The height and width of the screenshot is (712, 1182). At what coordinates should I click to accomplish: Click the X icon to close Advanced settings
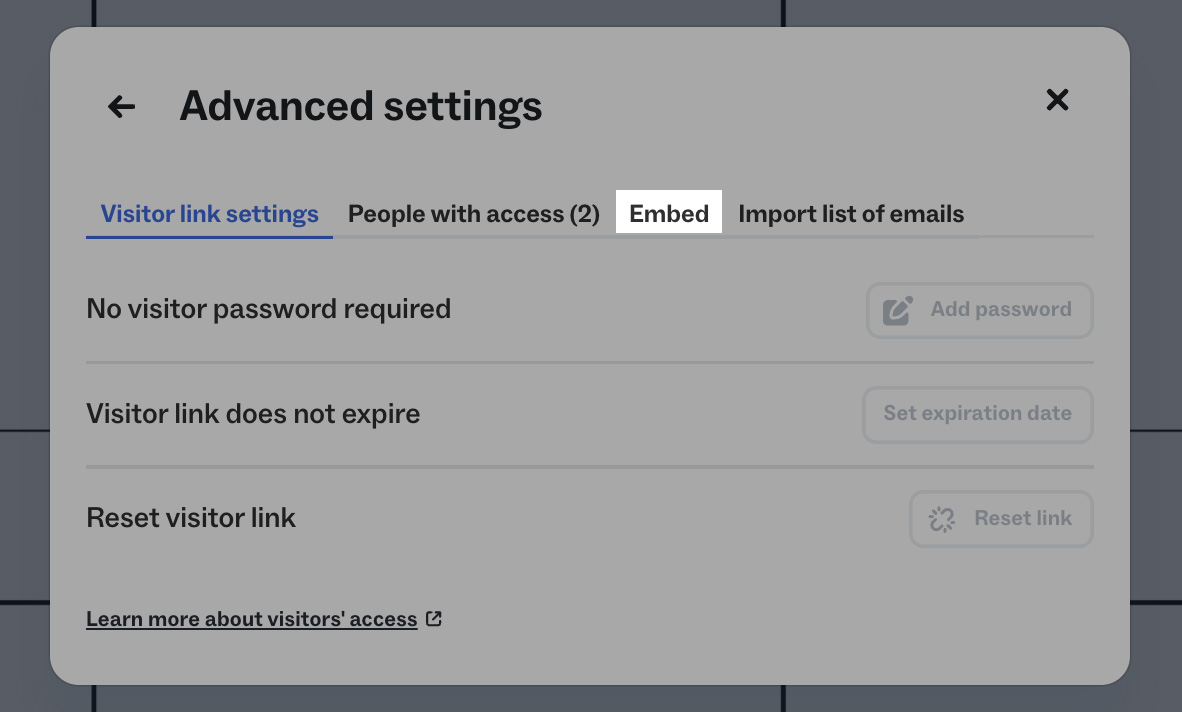point(1057,100)
